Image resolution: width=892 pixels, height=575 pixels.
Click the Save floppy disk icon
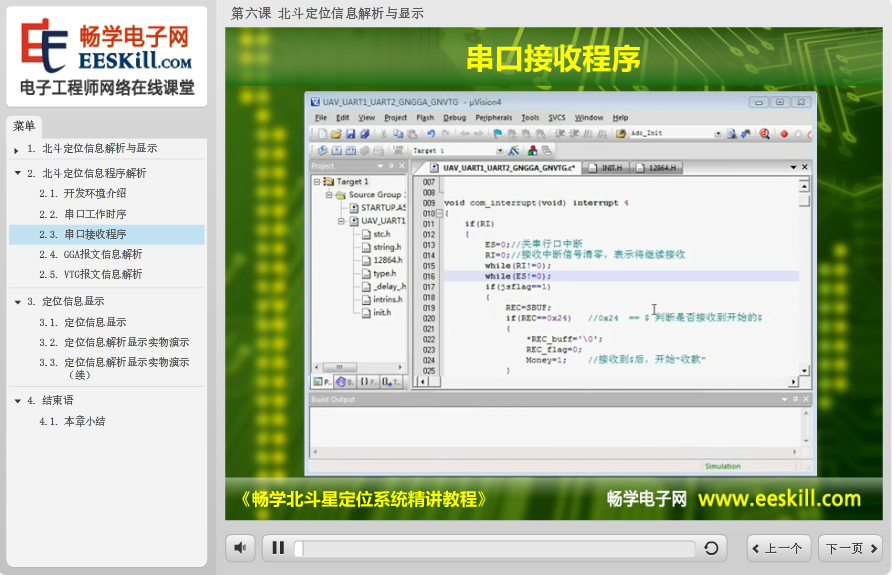350,134
